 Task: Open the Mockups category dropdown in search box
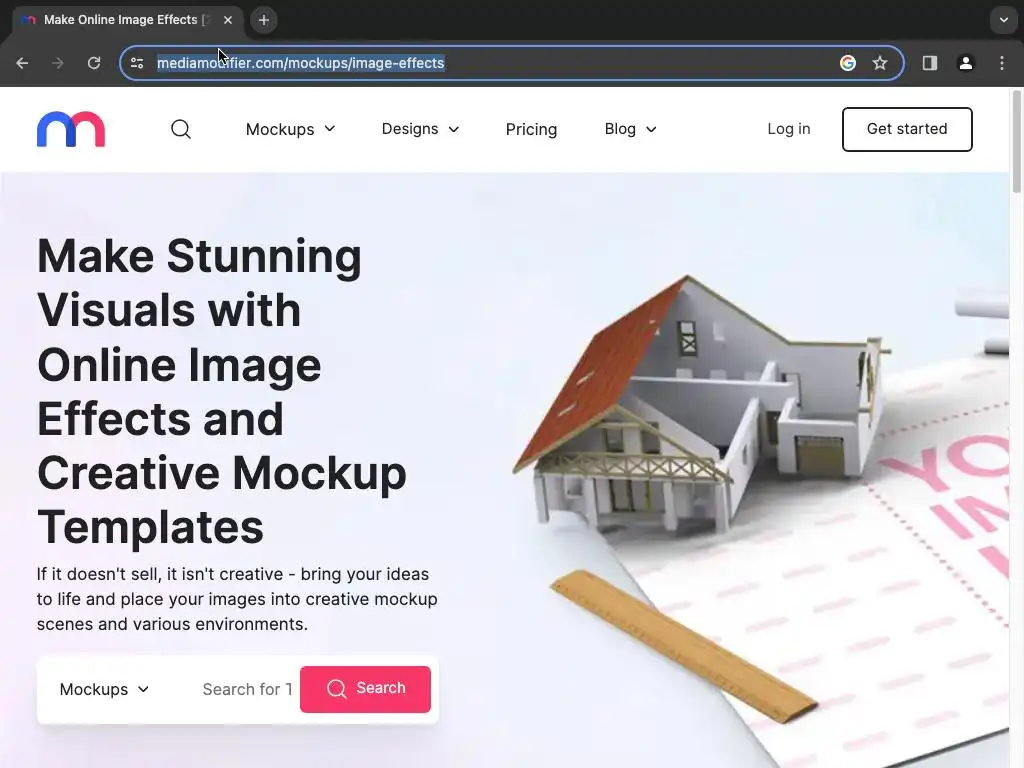tap(104, 689)
